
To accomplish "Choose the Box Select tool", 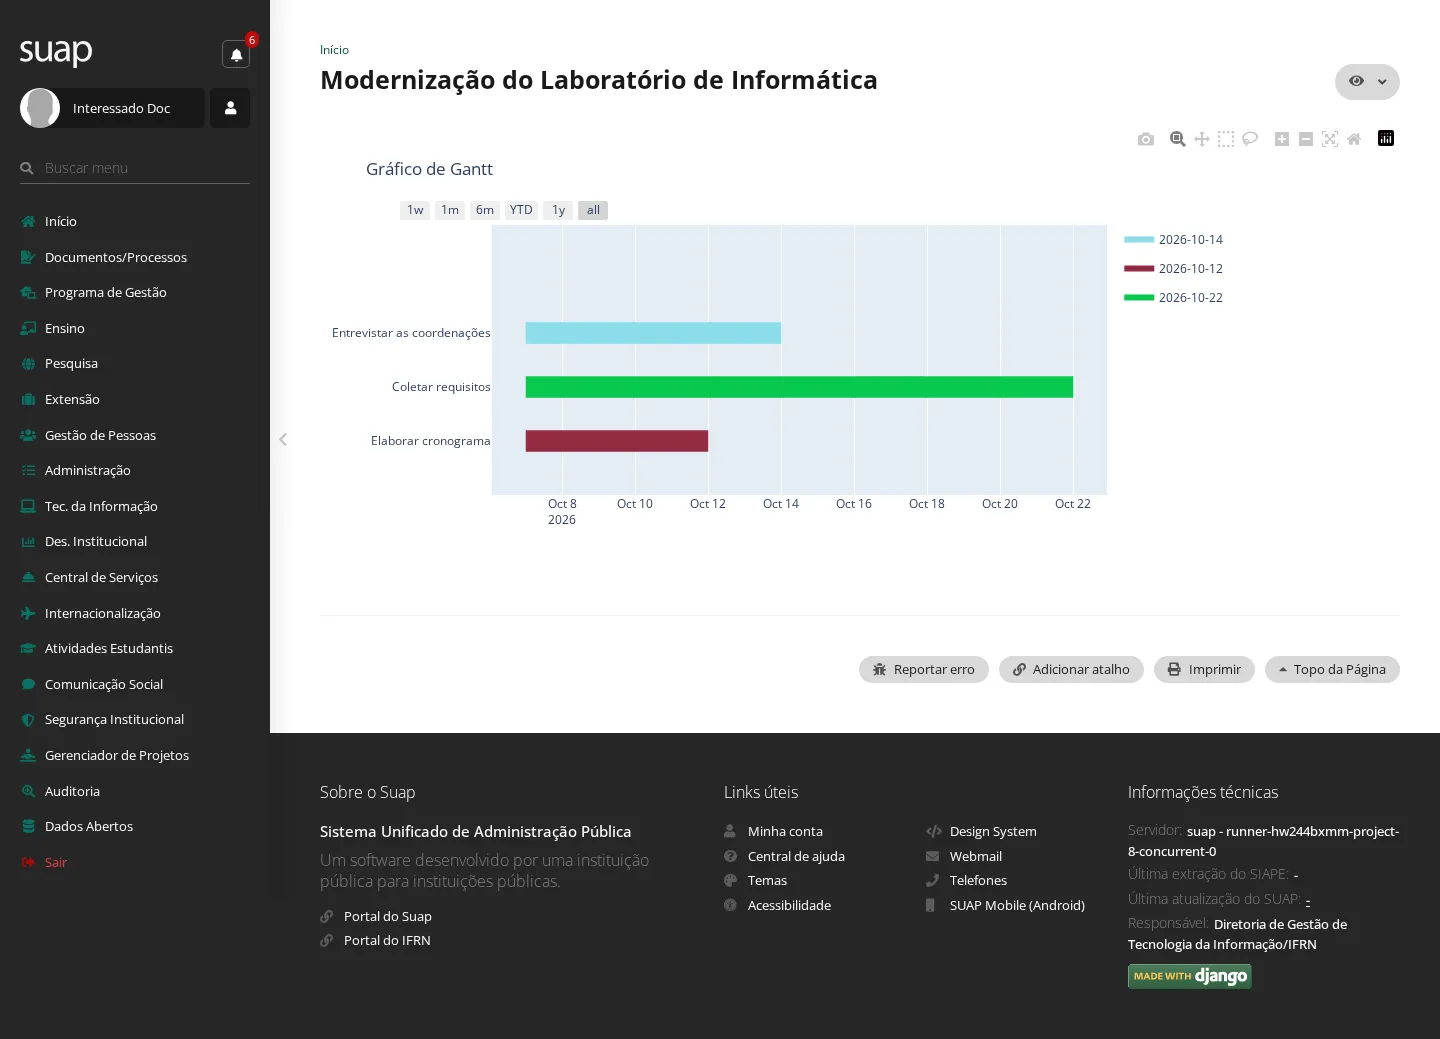I will (1226, 139).
